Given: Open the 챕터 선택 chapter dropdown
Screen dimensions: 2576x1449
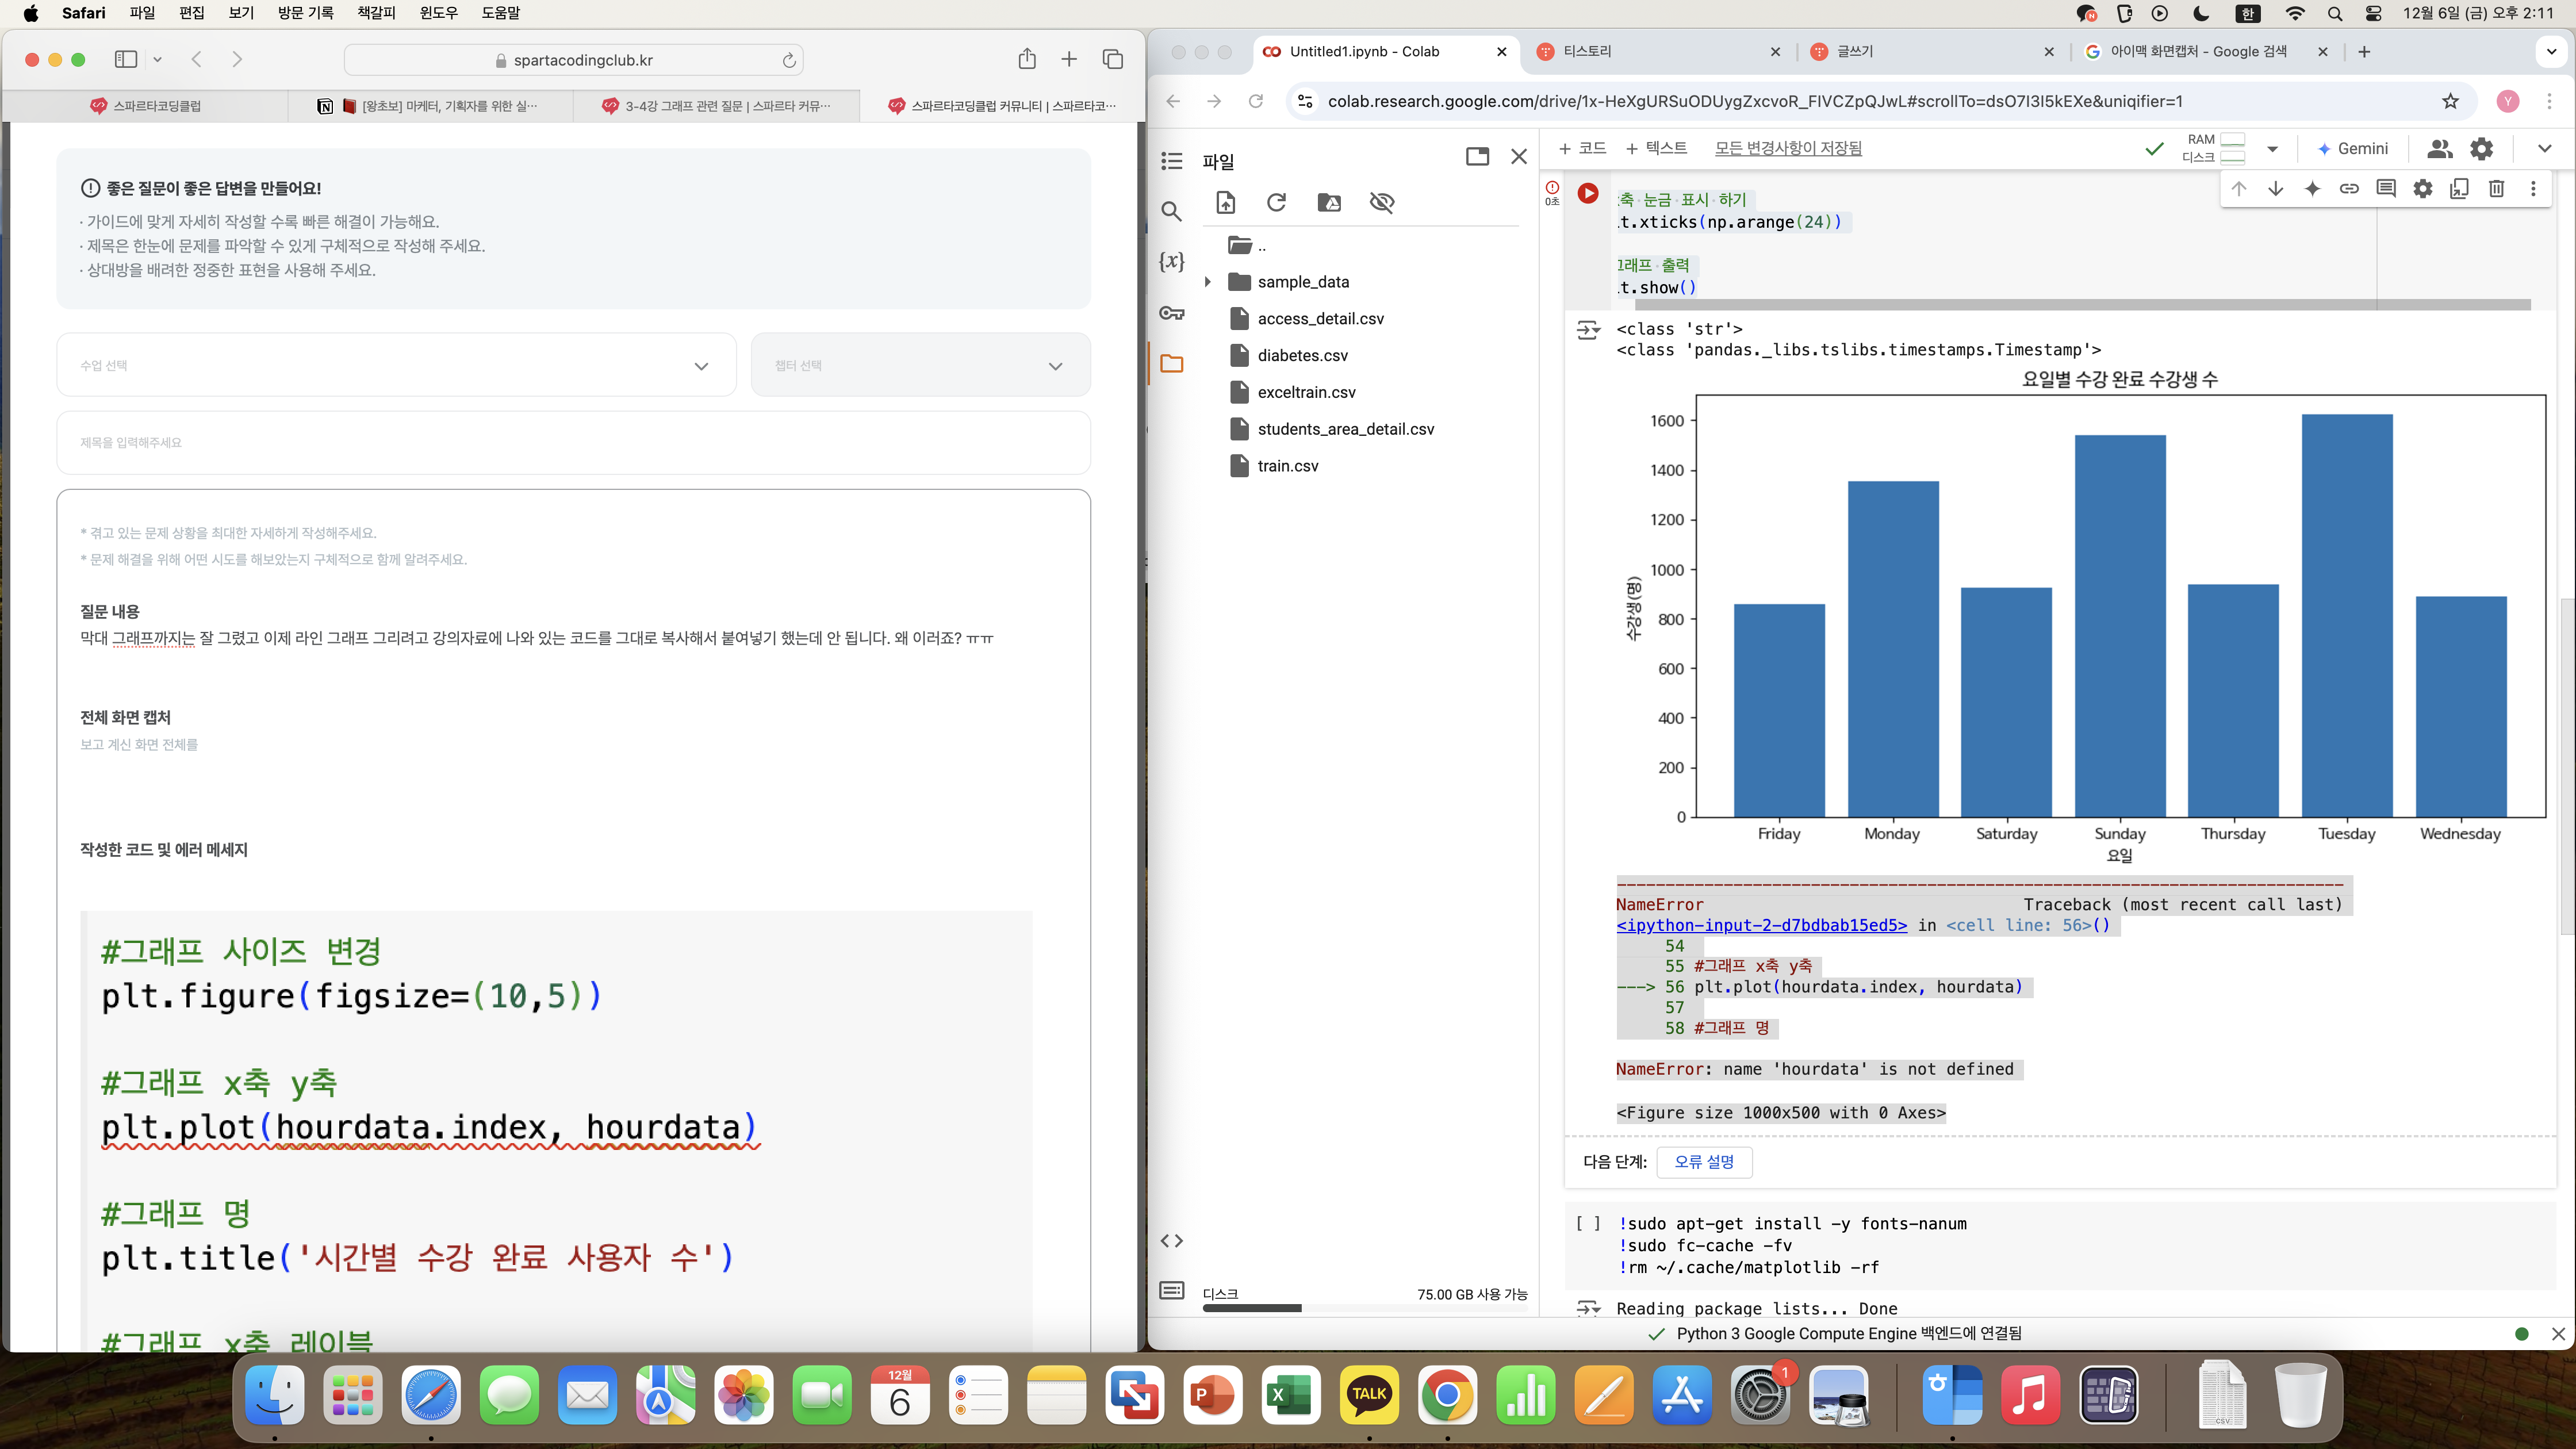Looking at the screenshot, I should pyautogui.click(x=920, y=365).
